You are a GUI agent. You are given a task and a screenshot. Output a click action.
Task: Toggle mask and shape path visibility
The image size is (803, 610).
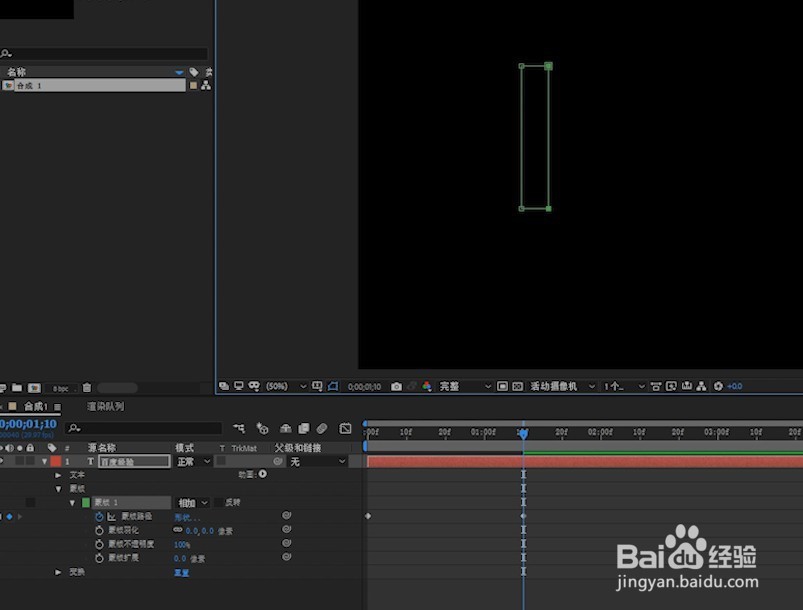[333, 386]
